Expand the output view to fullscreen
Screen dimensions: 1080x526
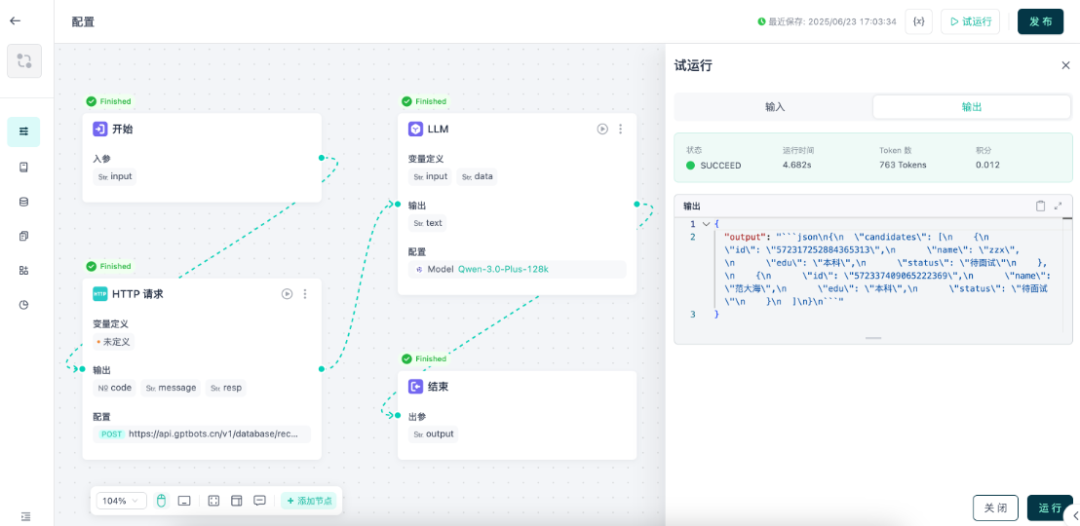tap(1059, 206)
